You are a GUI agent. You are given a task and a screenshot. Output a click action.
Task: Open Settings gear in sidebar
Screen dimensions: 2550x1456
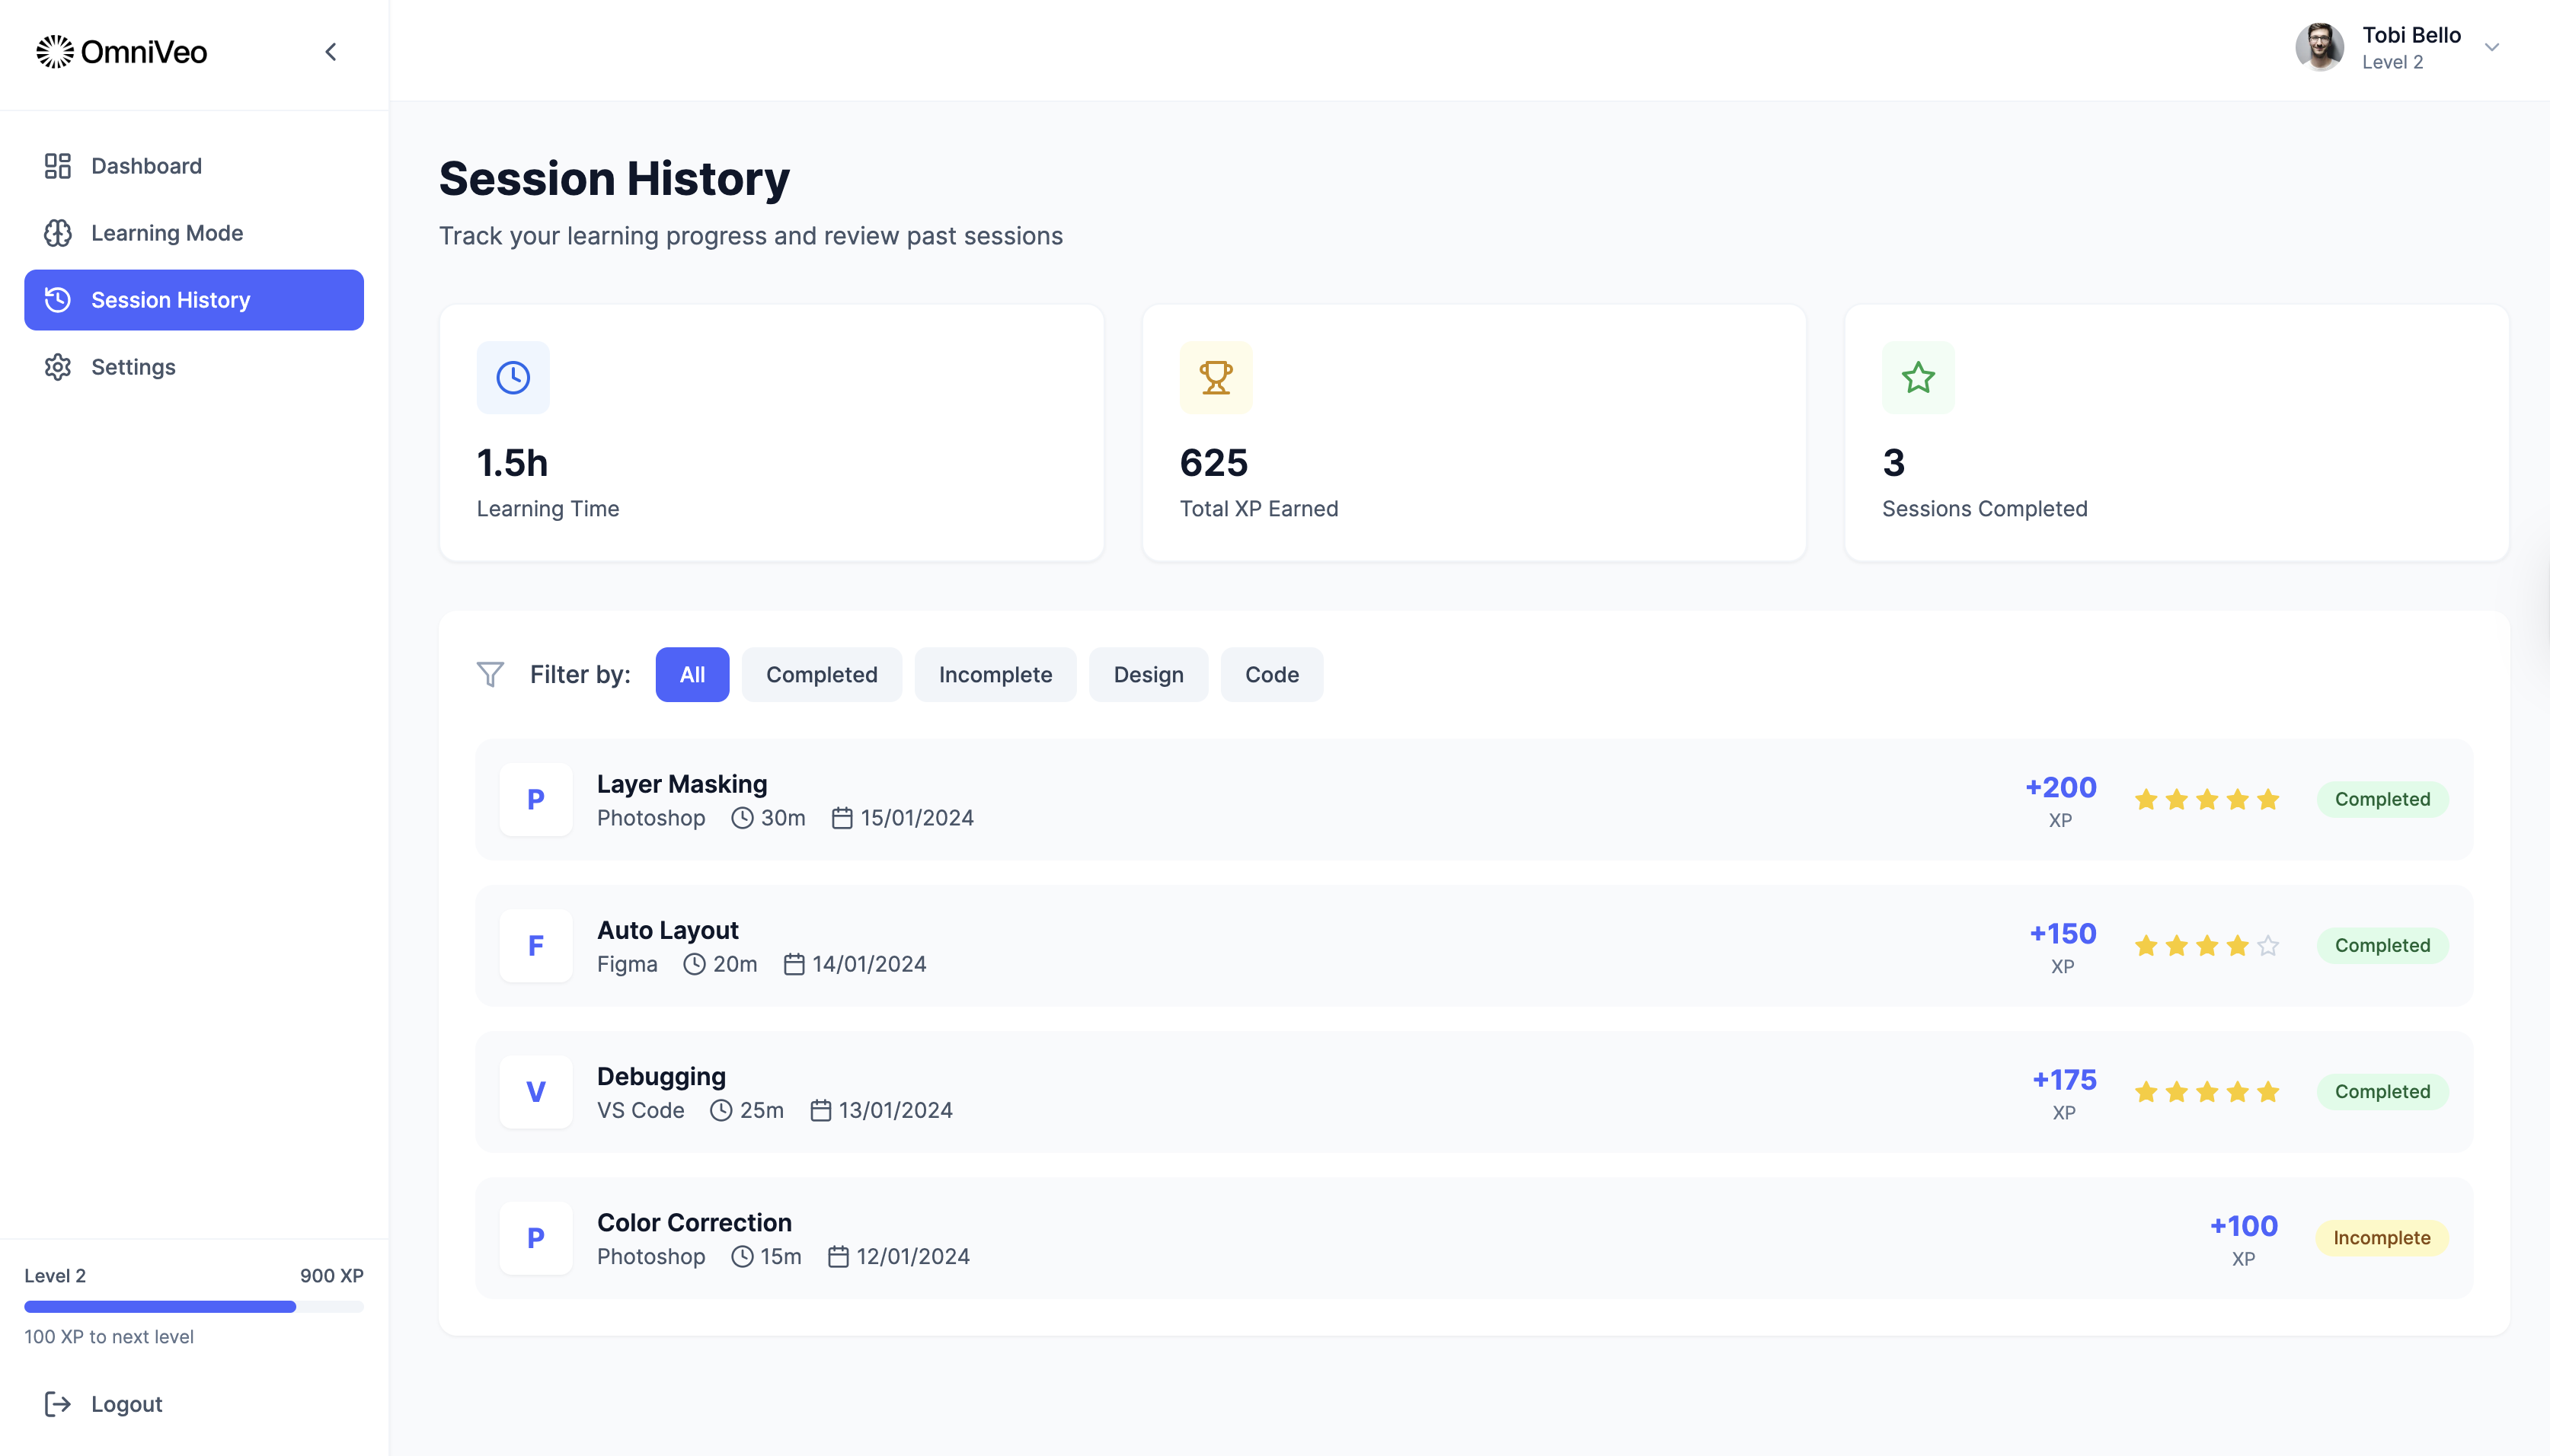58,367
